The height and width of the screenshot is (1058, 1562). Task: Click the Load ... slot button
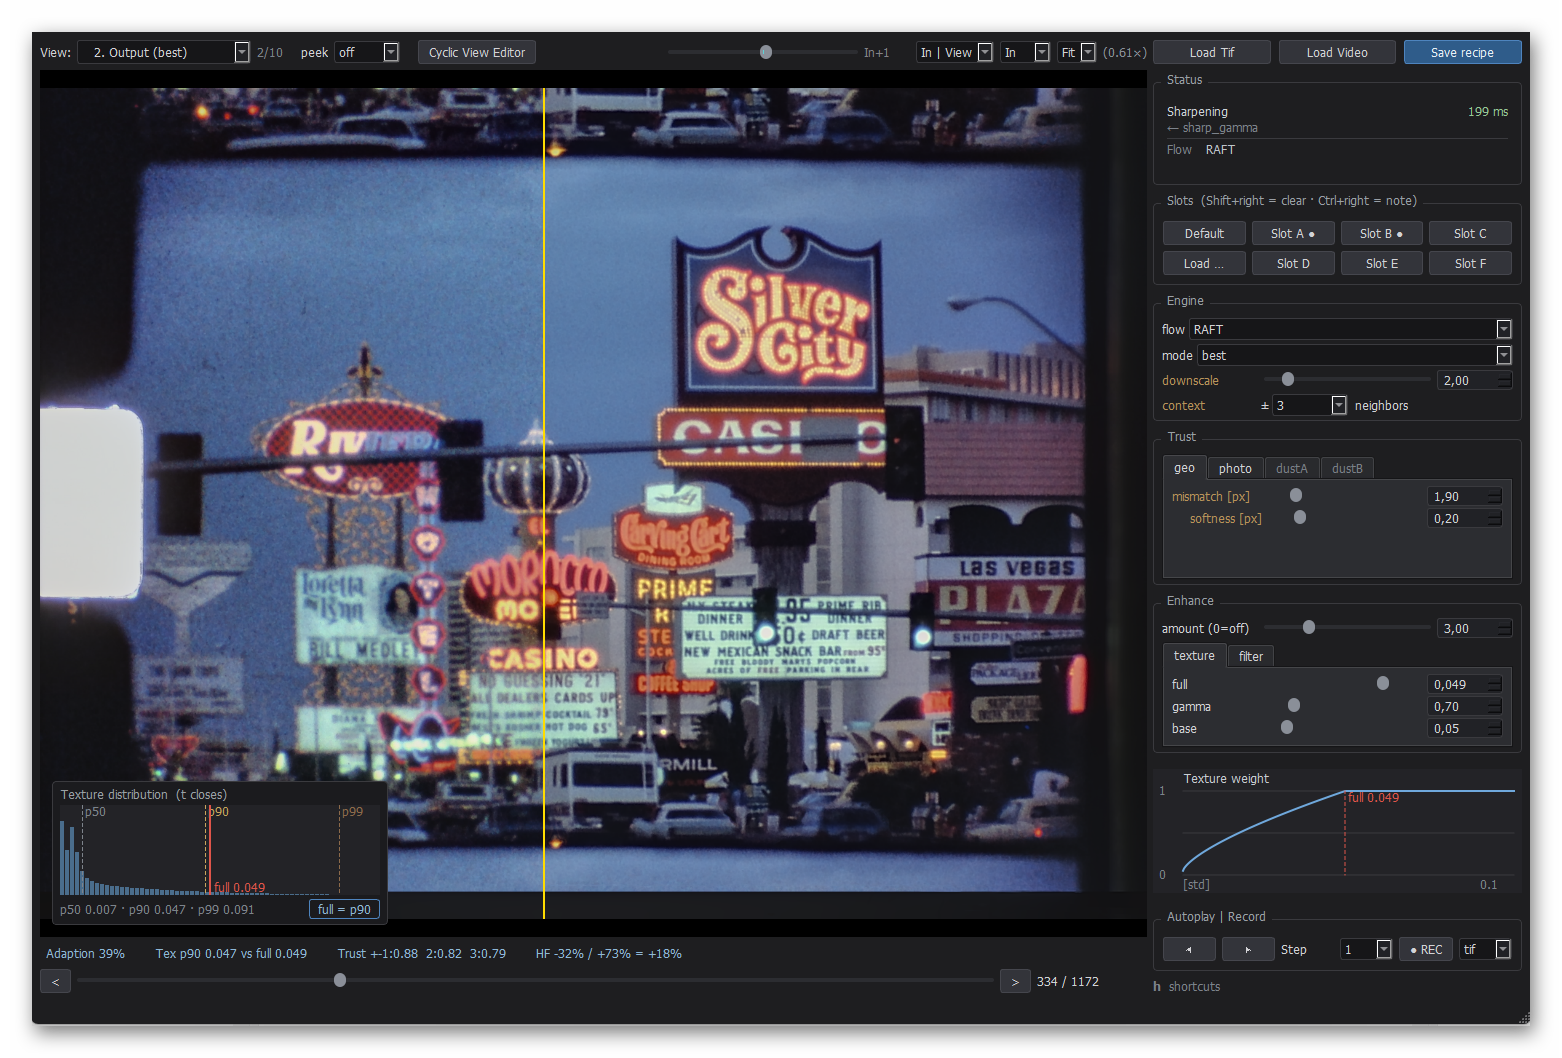[1204, 263]
